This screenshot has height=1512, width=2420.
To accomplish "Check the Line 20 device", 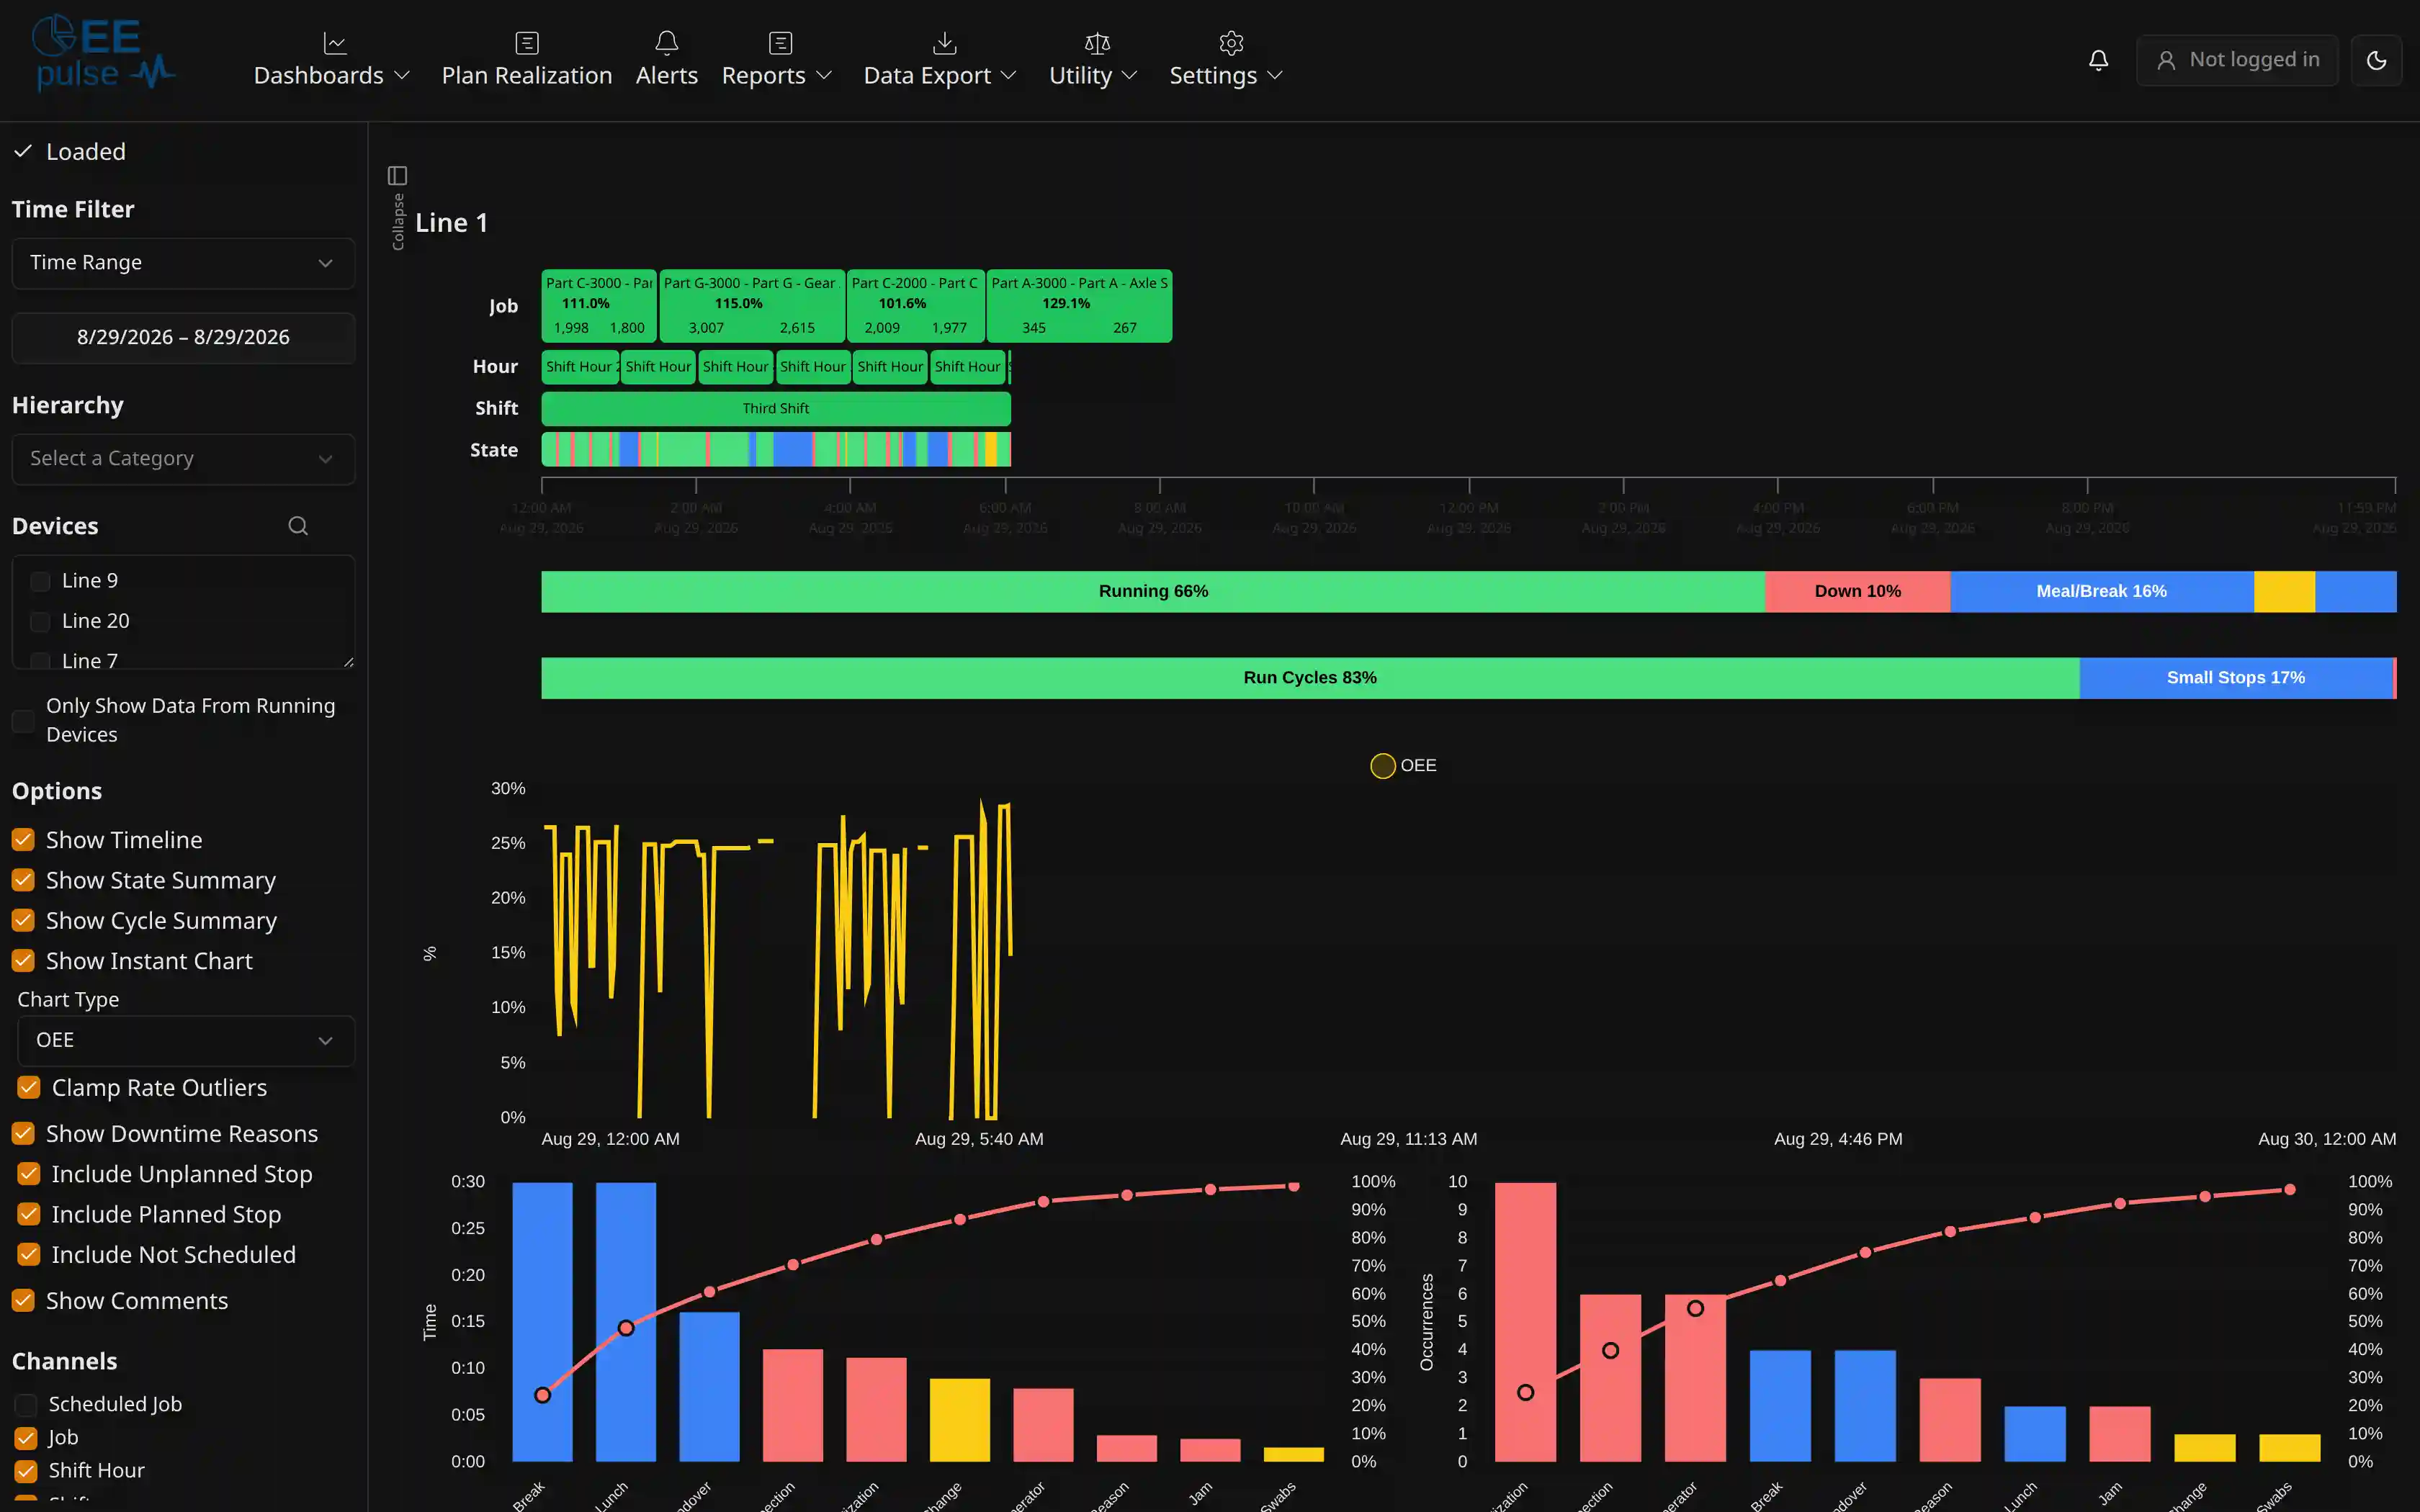I will point(40,622).
